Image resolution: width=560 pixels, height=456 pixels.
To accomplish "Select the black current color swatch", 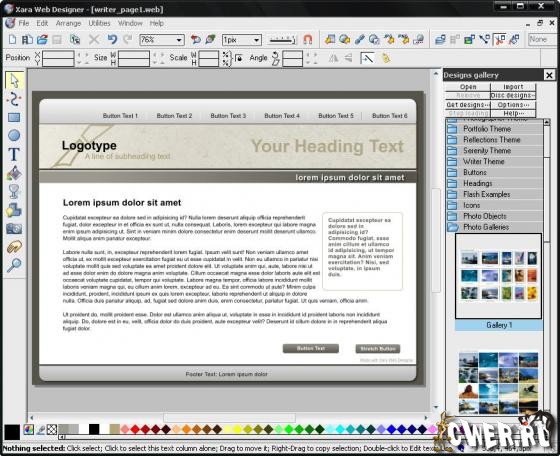I will pyautogui.click(x=12, y=432).
